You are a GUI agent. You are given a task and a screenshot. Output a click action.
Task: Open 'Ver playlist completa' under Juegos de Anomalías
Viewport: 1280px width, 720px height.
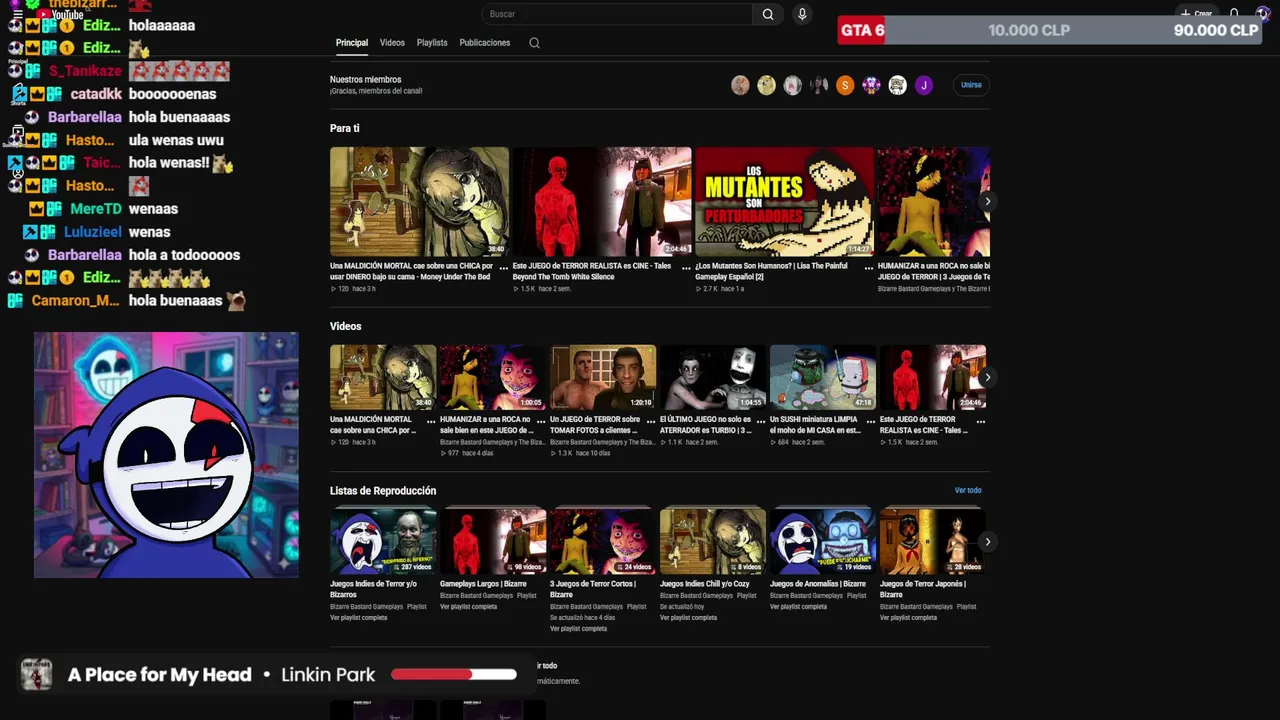pos(798,607)
